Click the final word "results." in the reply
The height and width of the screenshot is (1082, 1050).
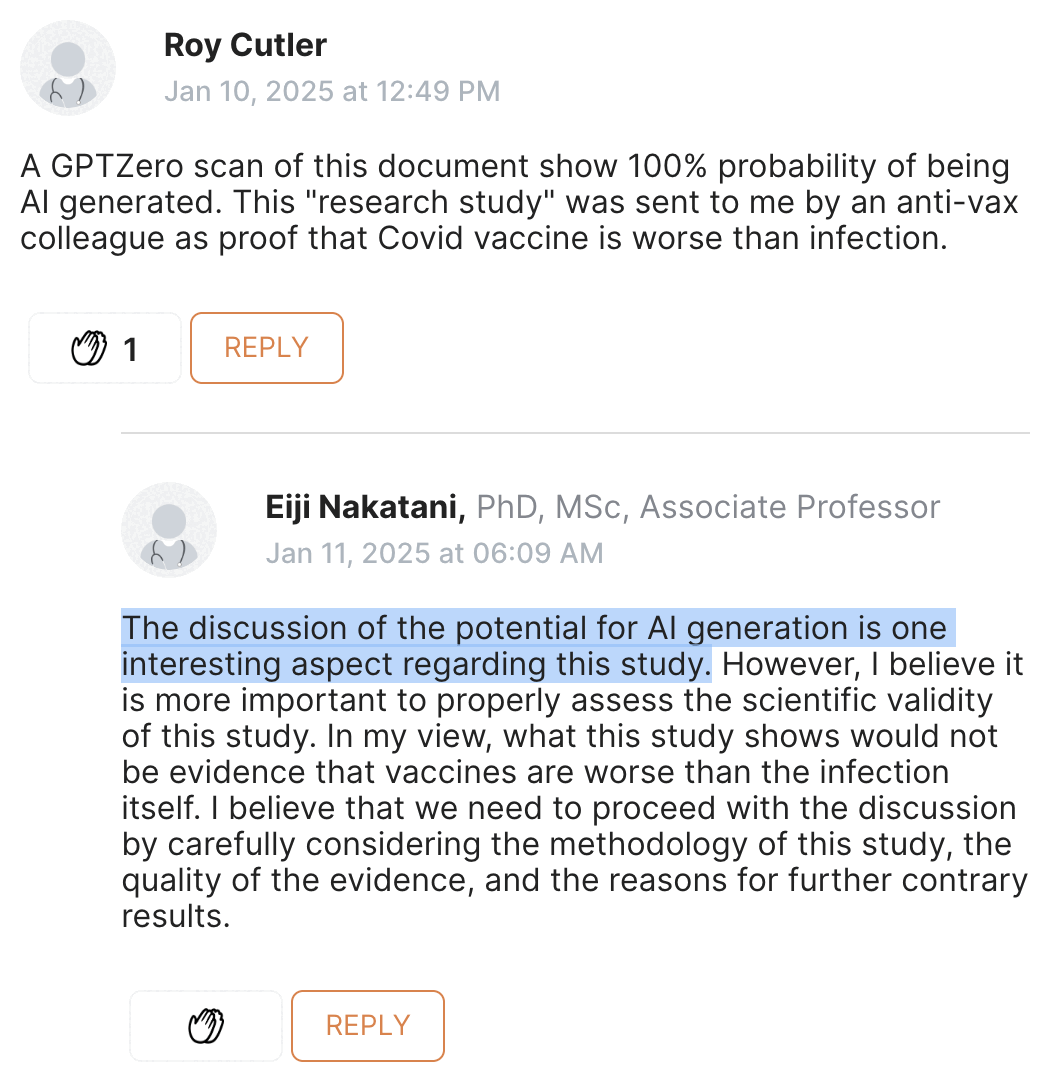click(176, 917)
